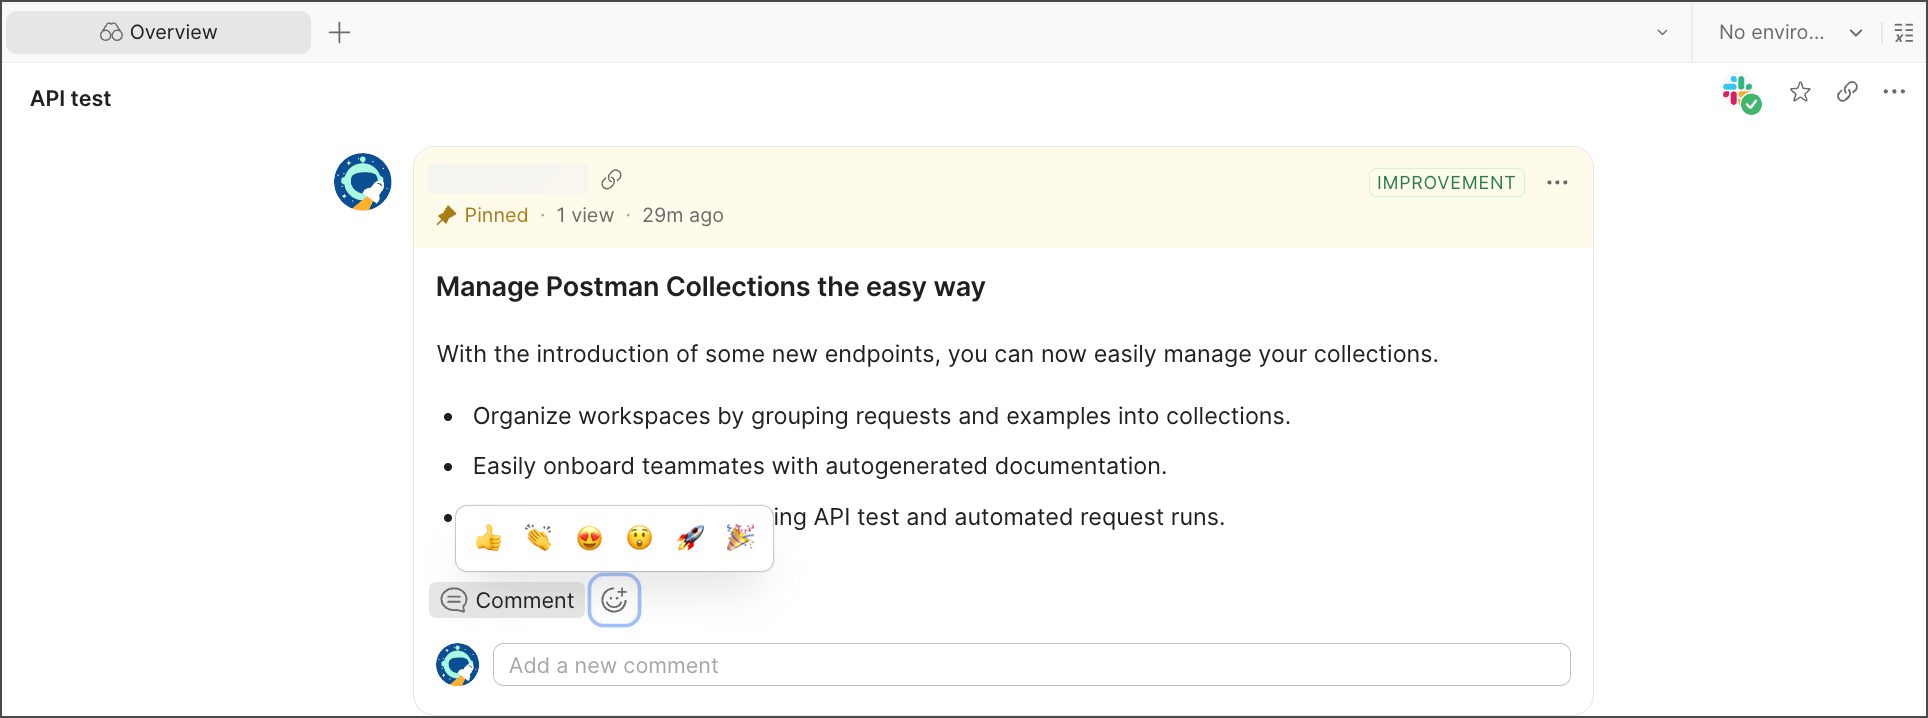React with thumbs up emoji
This screenshot has width=1928, height=718.
(x=489, y=538)
